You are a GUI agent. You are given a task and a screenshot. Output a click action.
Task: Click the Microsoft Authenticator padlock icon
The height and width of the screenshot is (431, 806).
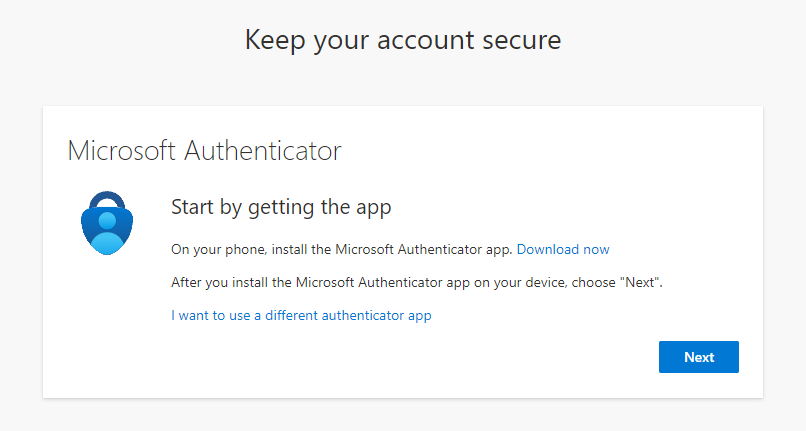pyautogui.click(x=107, y=223)
